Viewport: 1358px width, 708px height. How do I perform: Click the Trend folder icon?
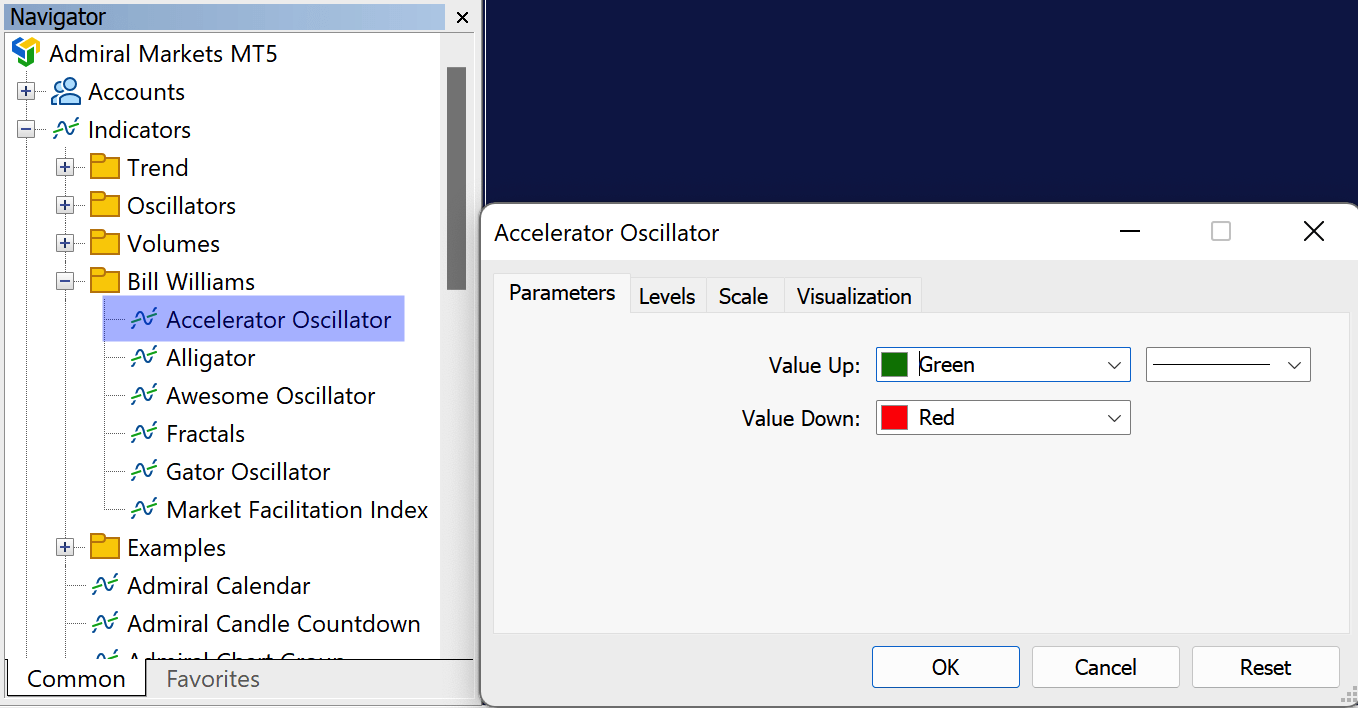pos(105,167)
